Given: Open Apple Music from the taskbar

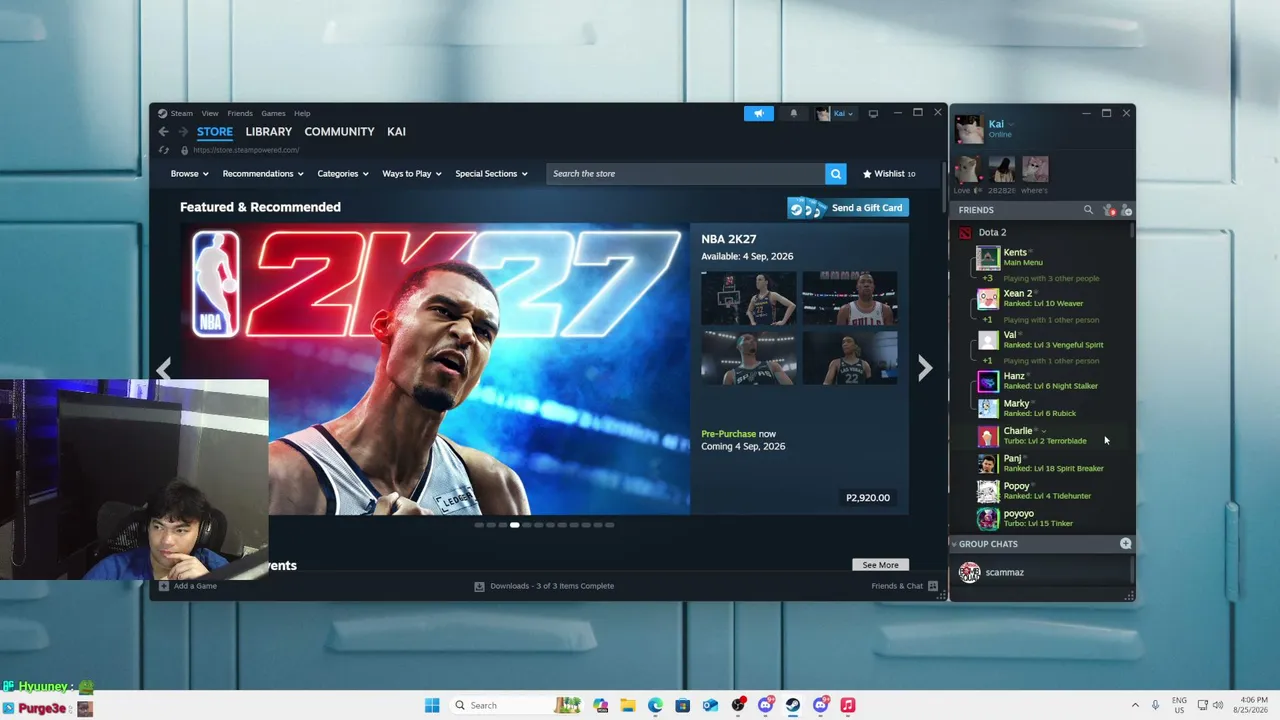Looking at the screenshot, I should click(x=848, y=705).
